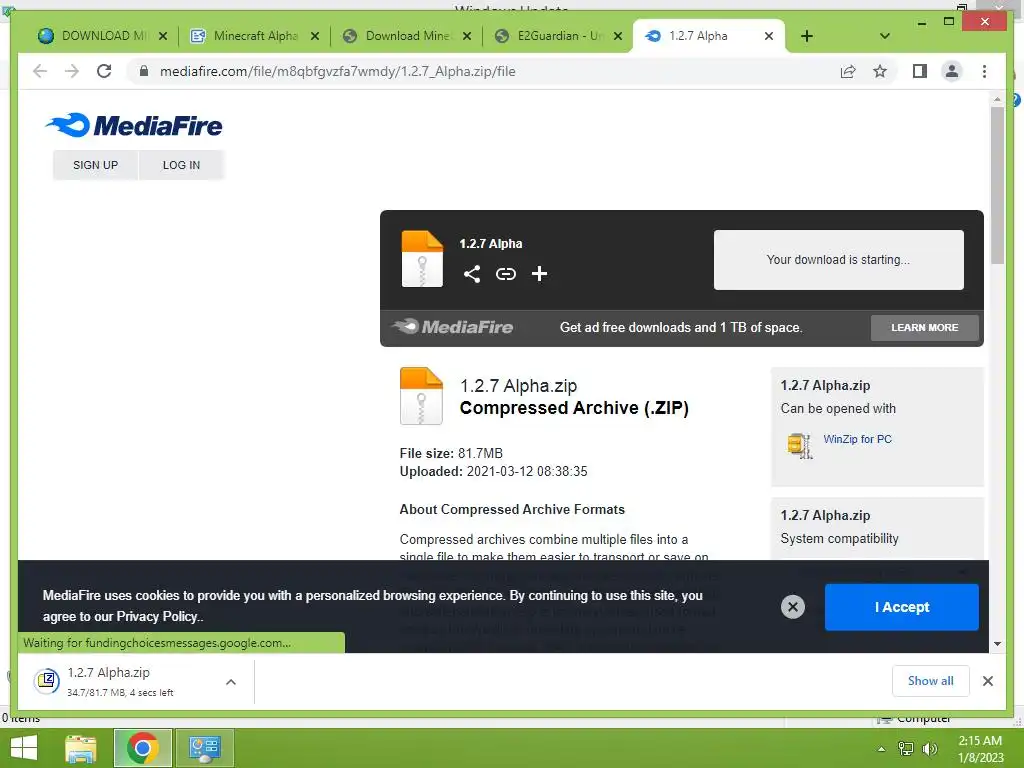Click zip icon beside Compressed Archive heading
The height and width of the screenshot is (768, 1024).
point(421,396)
